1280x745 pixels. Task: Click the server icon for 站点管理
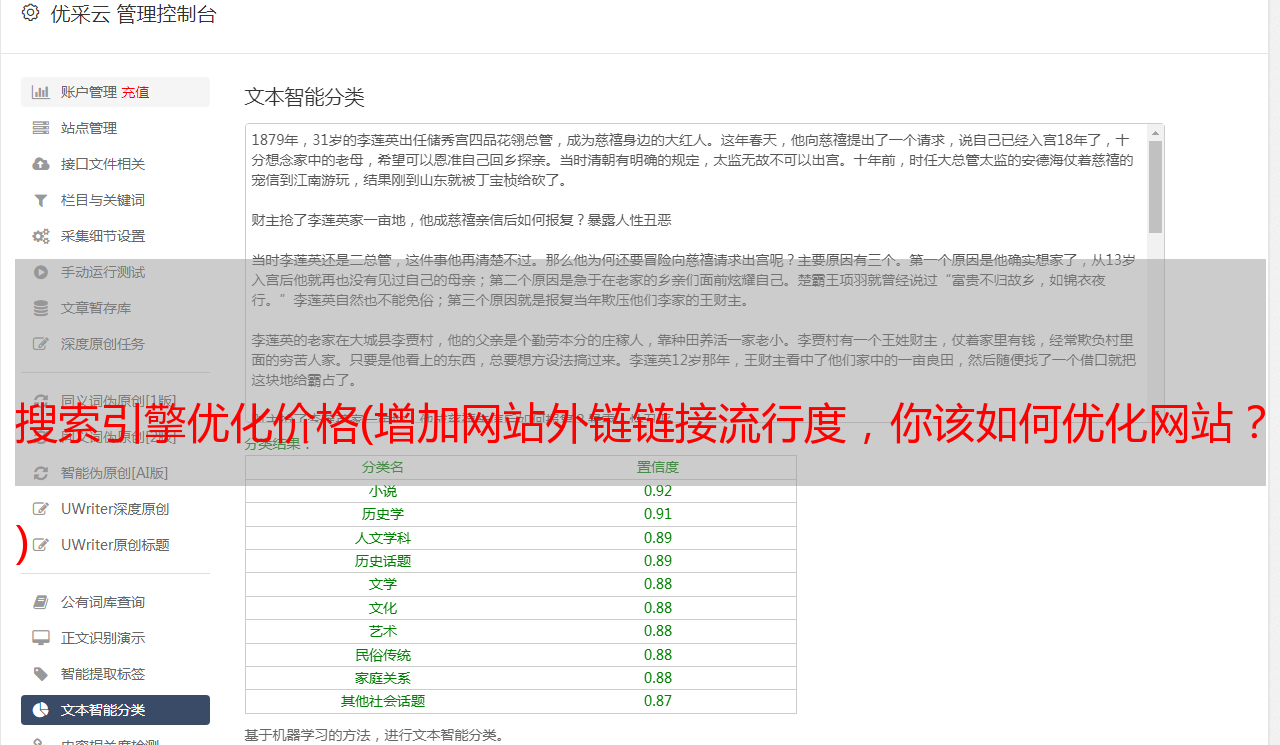[x=41, y=128]
